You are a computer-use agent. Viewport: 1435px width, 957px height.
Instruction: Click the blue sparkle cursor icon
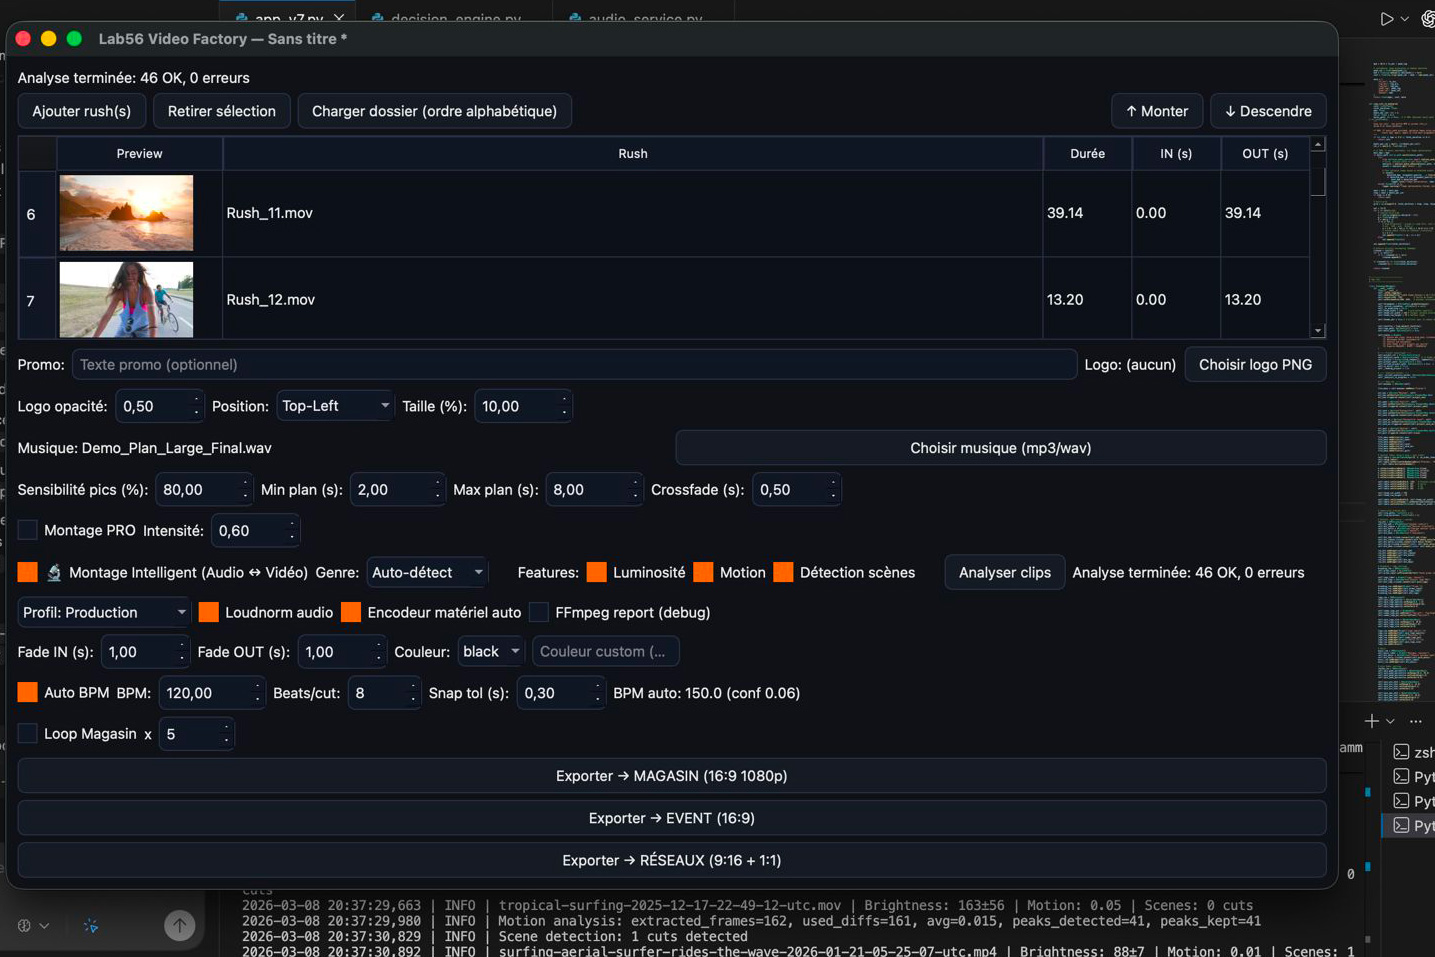[91, 926]
